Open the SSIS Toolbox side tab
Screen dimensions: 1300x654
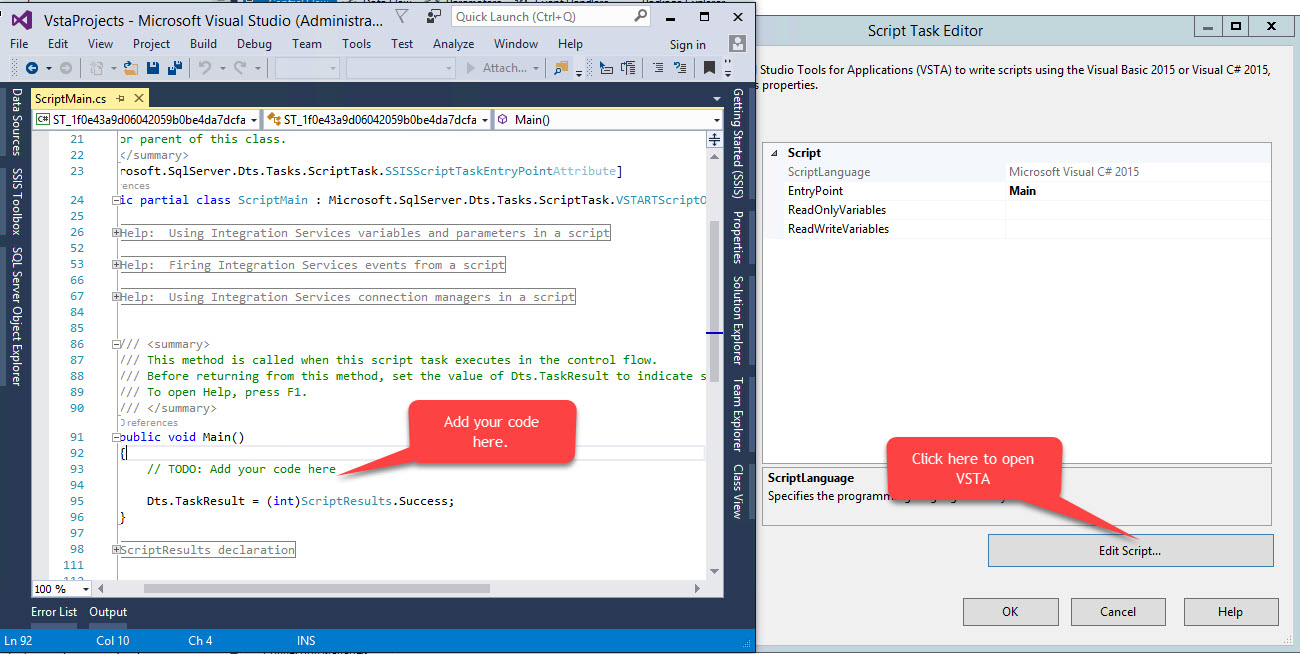pyautogui.click(x=17, y=200)
